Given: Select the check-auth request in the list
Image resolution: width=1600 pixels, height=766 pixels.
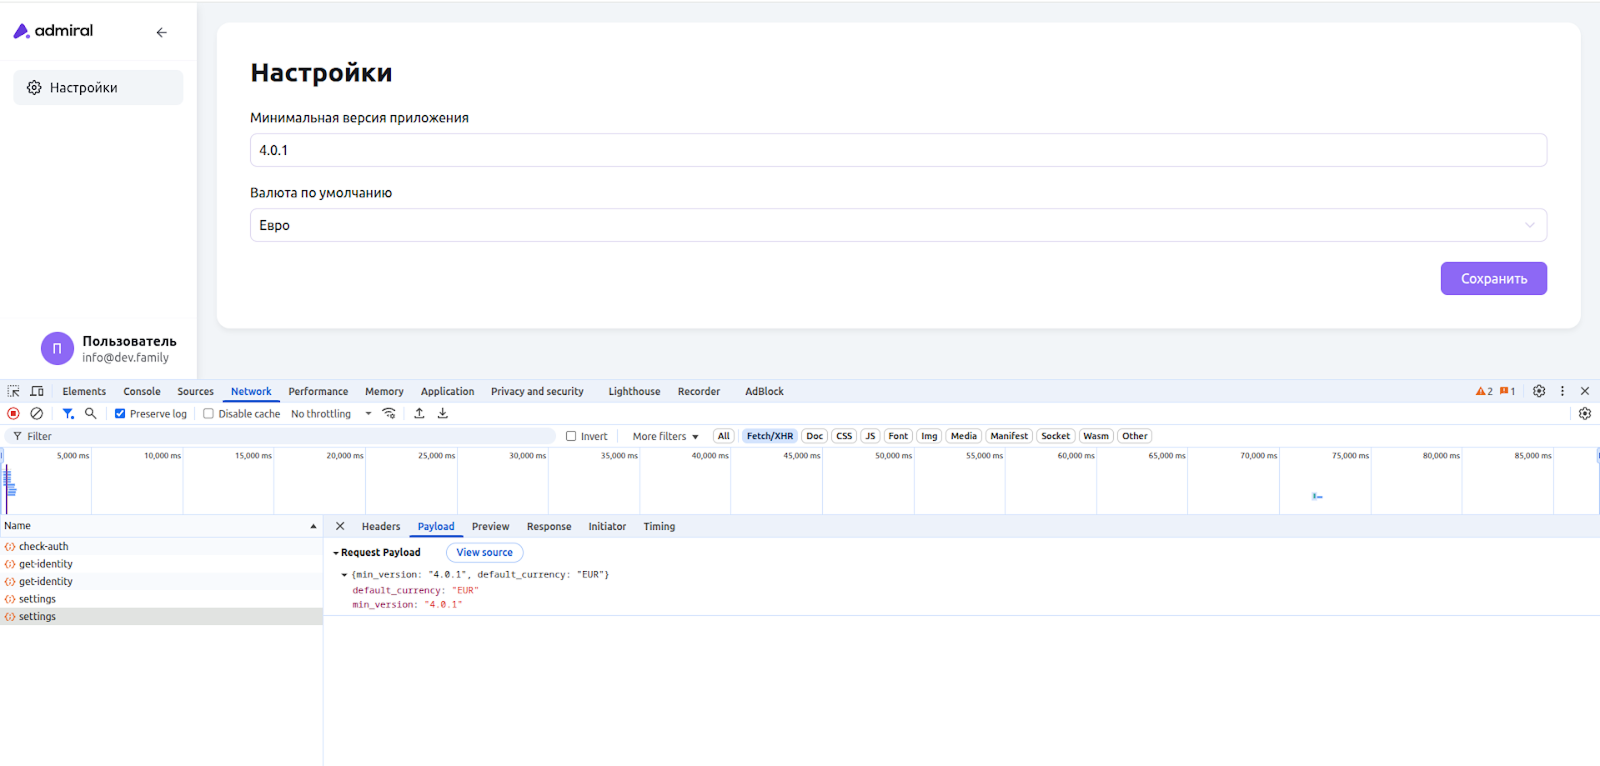Looking at the screenshot, I should 44,547.
